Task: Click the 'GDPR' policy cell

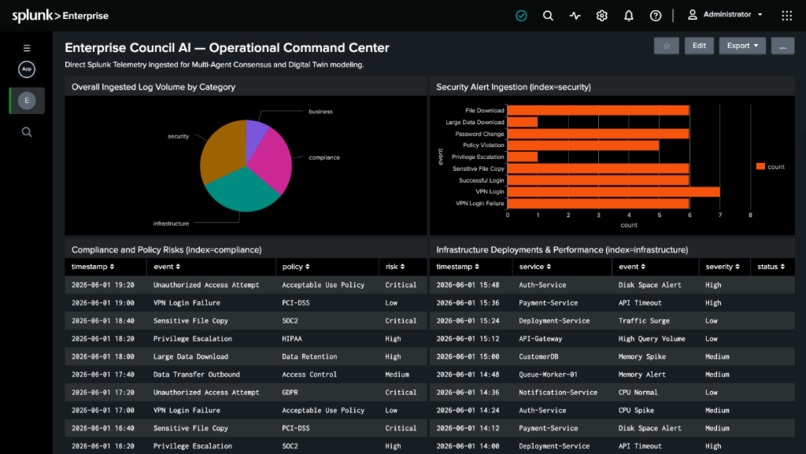Action: [x=290, y=392]
